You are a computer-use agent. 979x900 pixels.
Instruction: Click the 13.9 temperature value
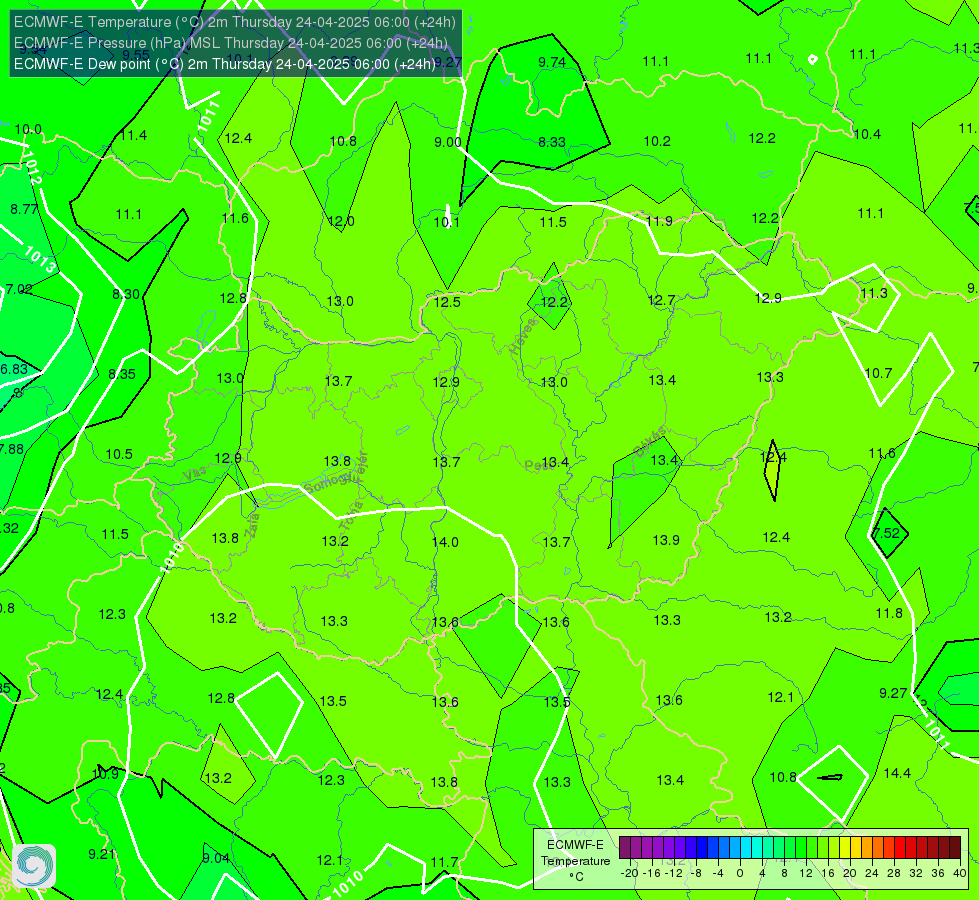pos(666,540)
